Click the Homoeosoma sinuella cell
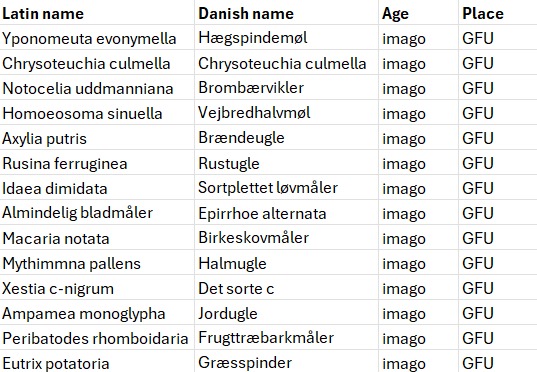The image size is (537, 372). pos(97,112)
